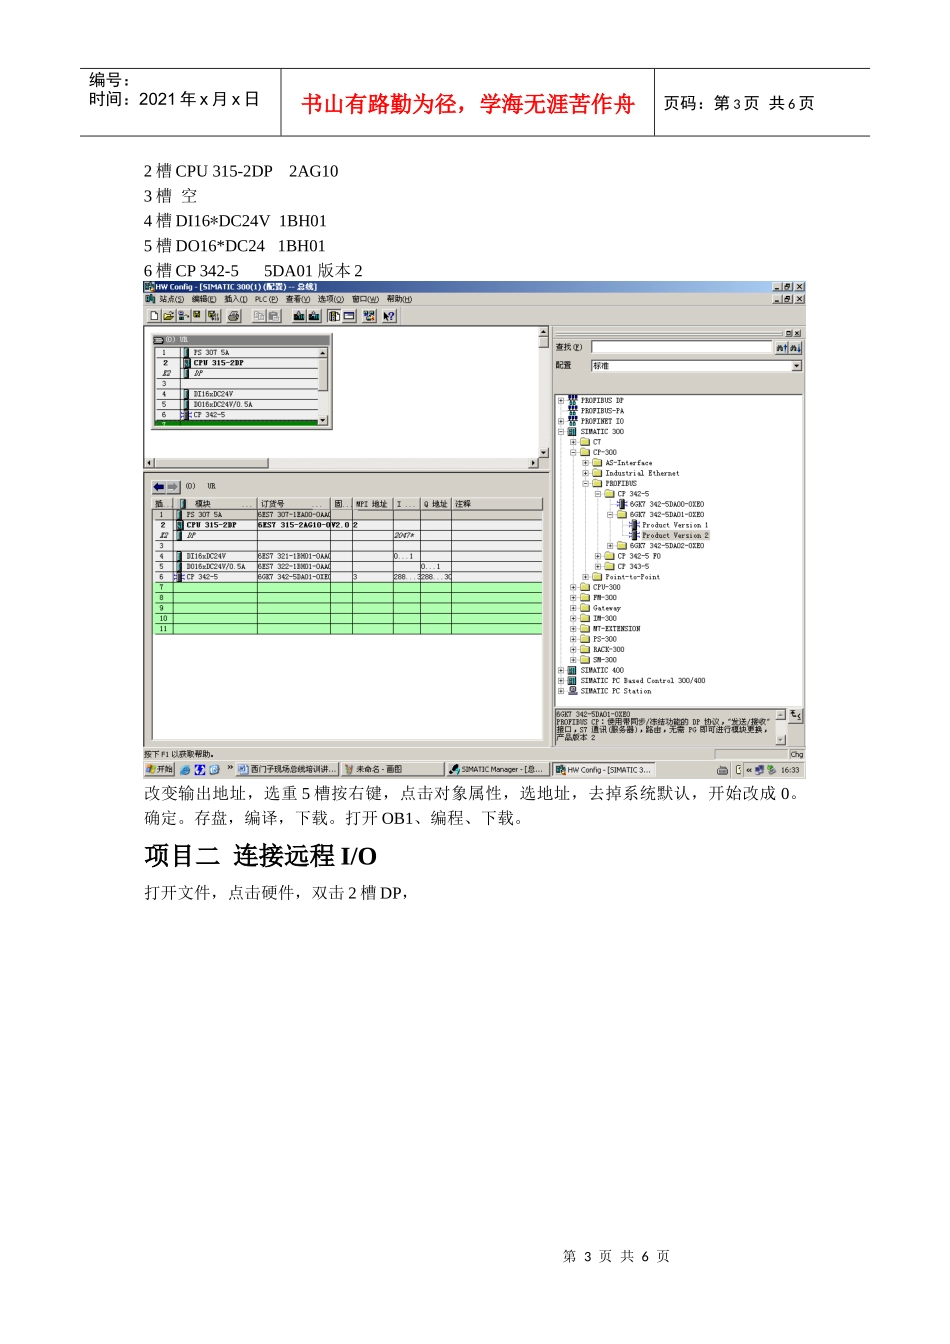The width and height of the screenshot is (950, 1344).
Task: Select the RACK-300 folder in catalog
Action: pyautogui.click(x=608, y=649)
